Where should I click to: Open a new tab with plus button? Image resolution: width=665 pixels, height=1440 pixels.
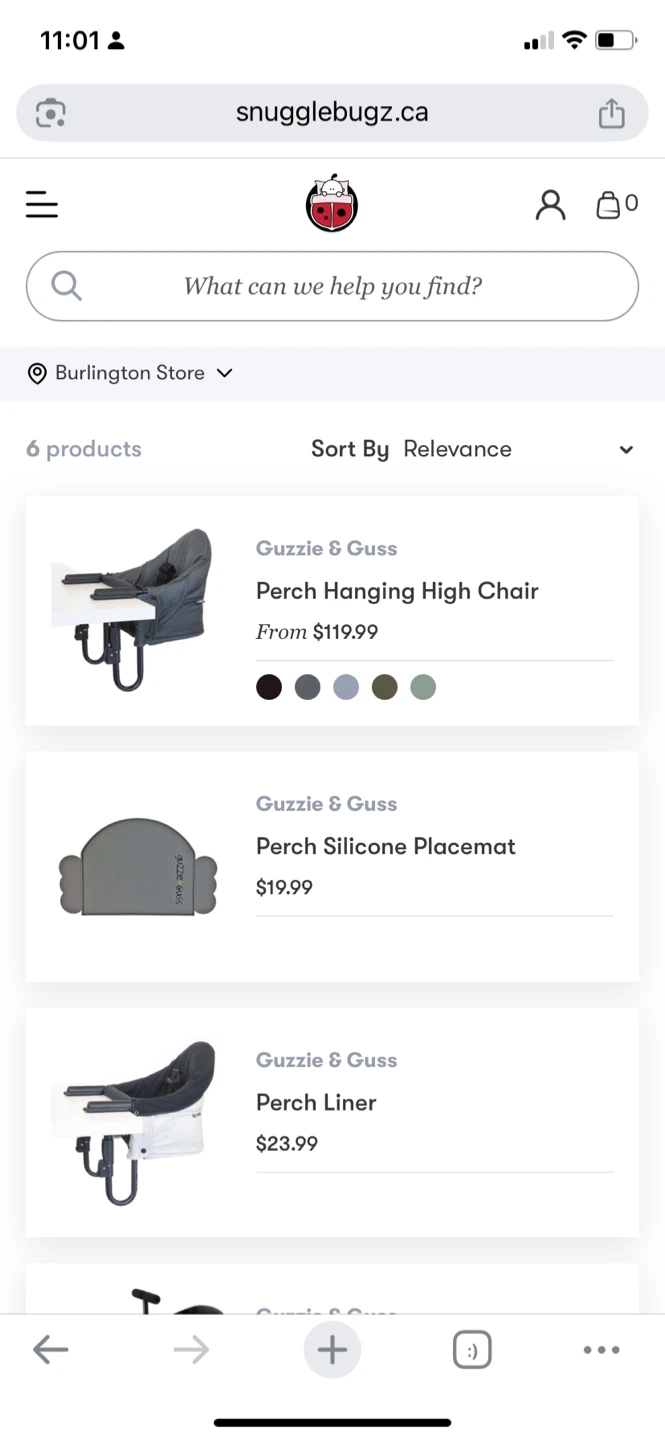[x=332, y=1350]
